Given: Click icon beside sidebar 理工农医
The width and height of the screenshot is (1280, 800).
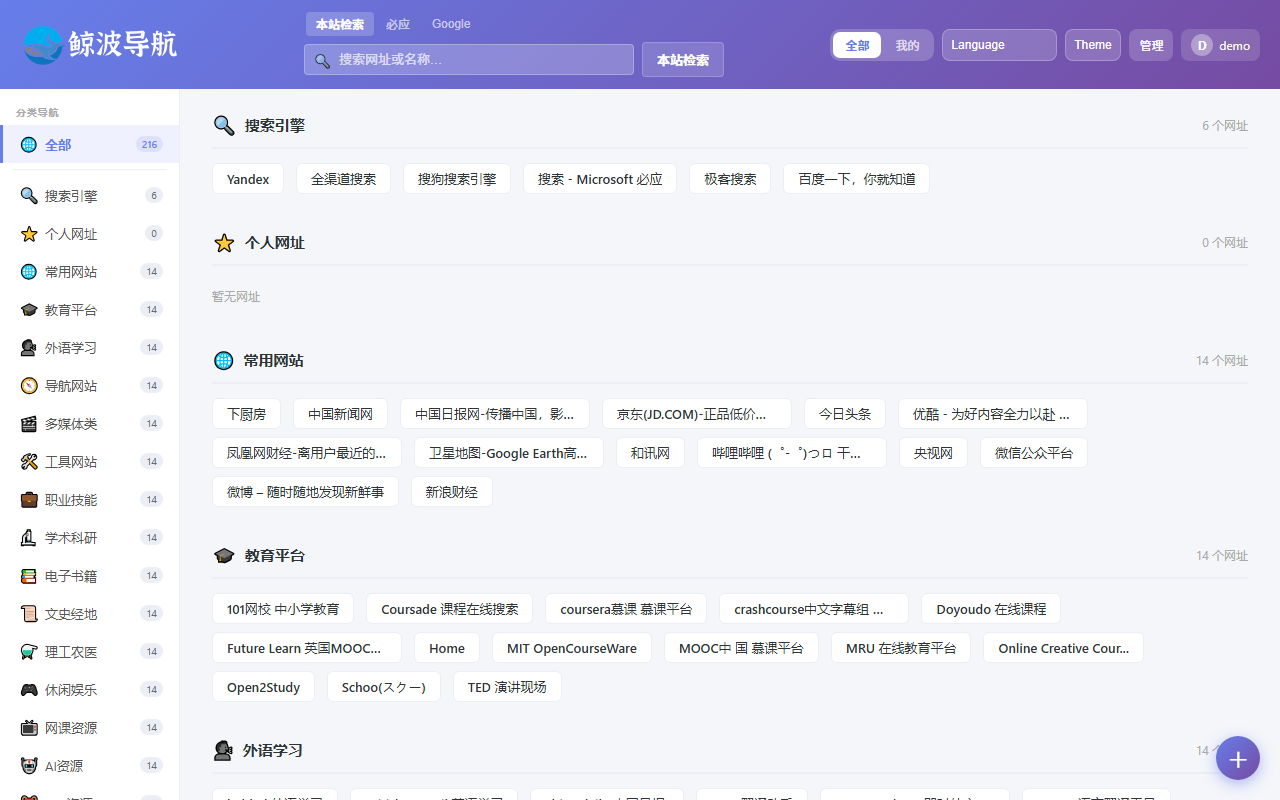Looking at the screenshot, I should coord(29,652).
